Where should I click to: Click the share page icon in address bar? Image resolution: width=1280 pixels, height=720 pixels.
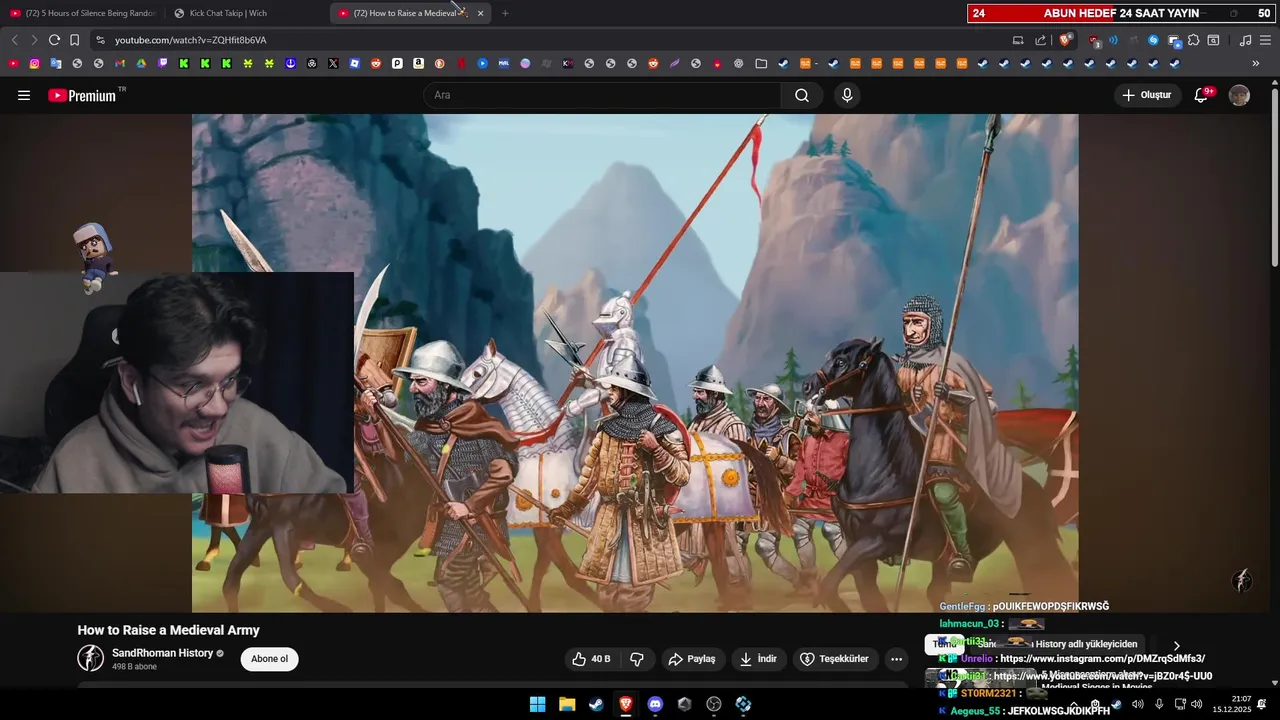[x=1040, y=40]
